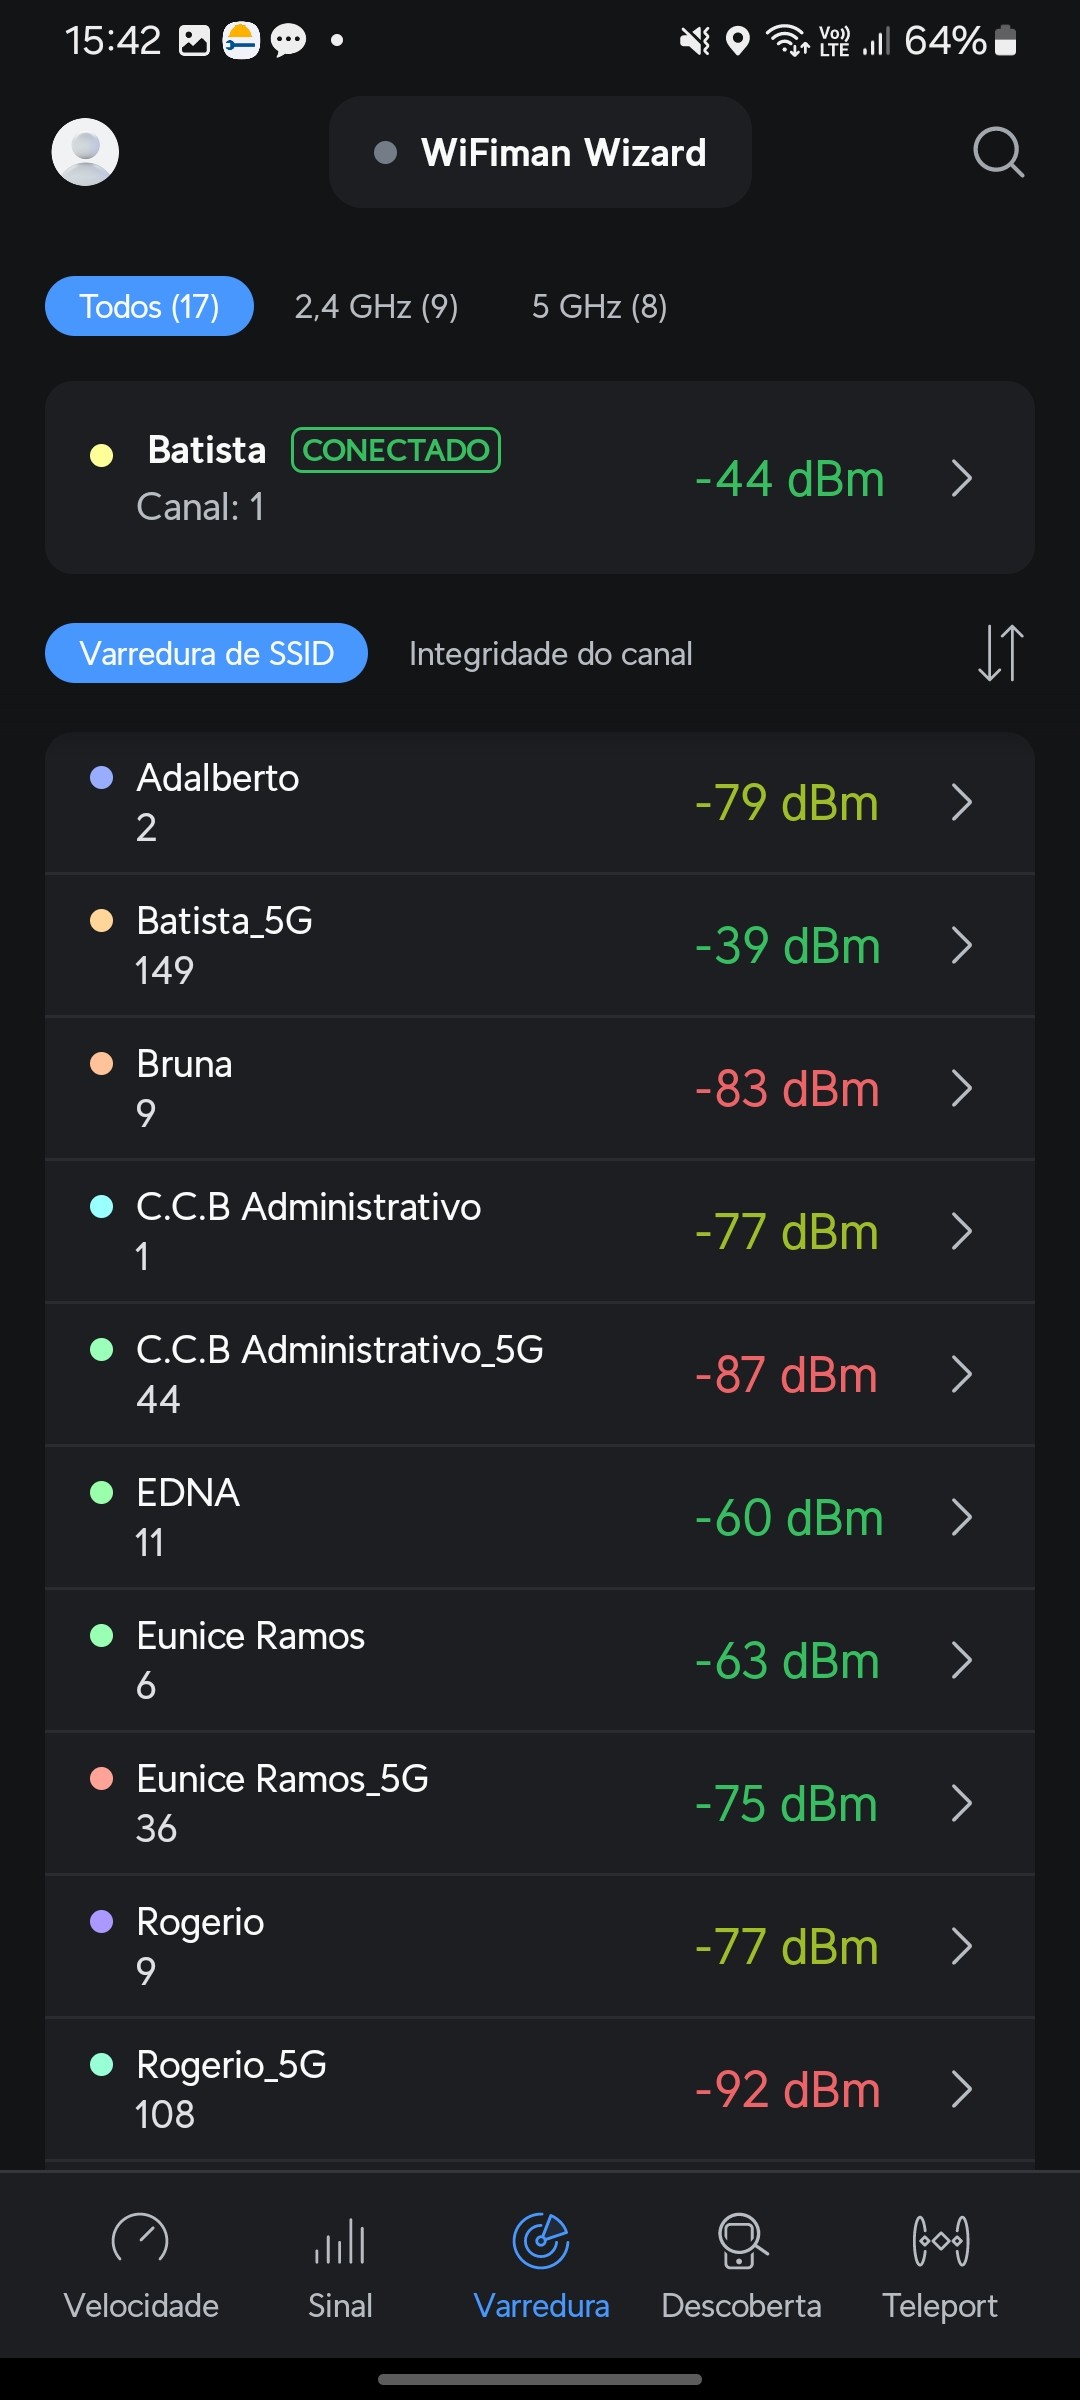Tap the CONECTADO status badge
The image size is (1080, 2400).
[396, 450]
